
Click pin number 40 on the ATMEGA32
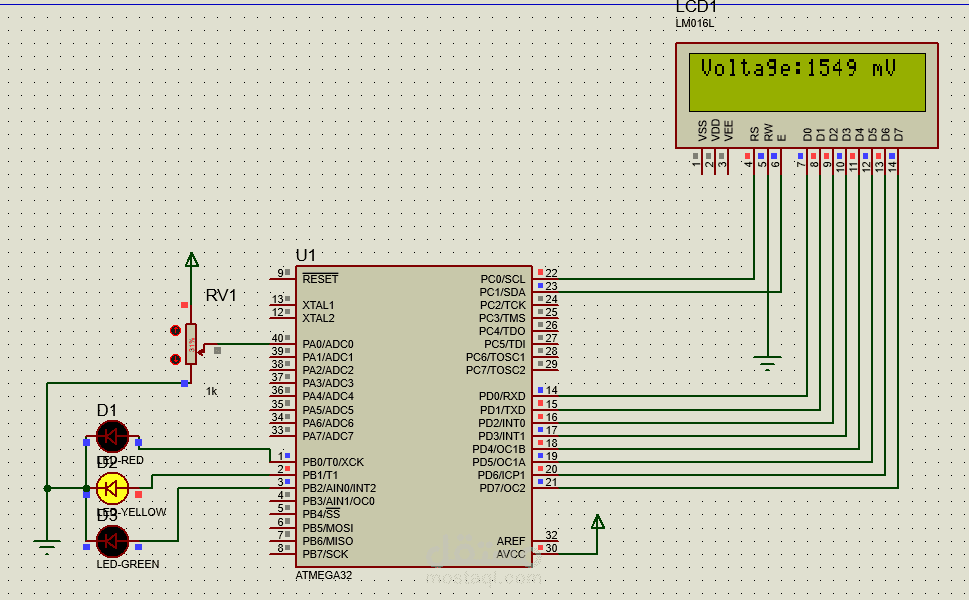[x=277, y=338]
